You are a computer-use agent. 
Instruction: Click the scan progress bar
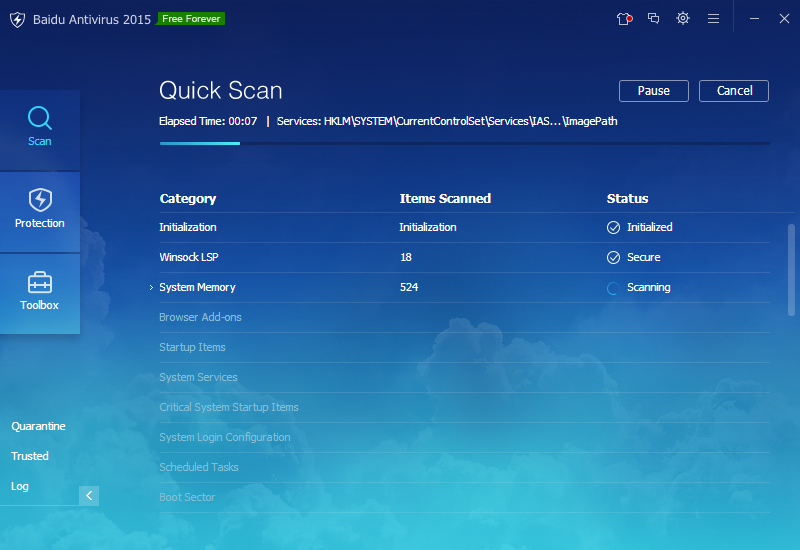[465, 143]
